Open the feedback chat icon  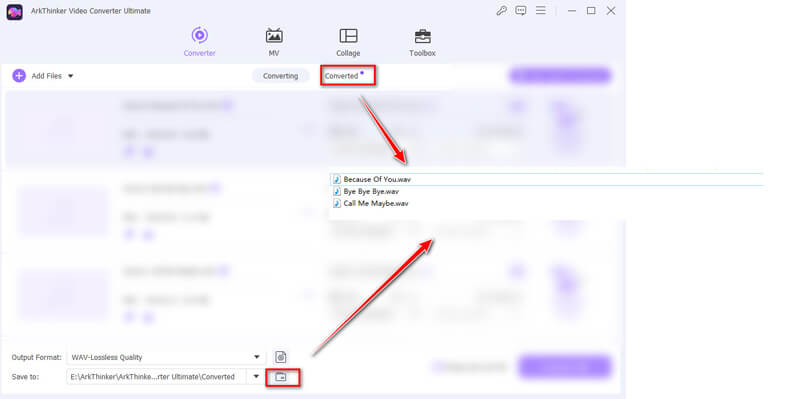click(520, 11)
